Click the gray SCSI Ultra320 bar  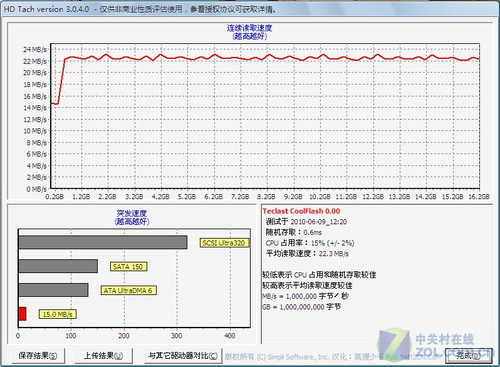pos(103,242)
